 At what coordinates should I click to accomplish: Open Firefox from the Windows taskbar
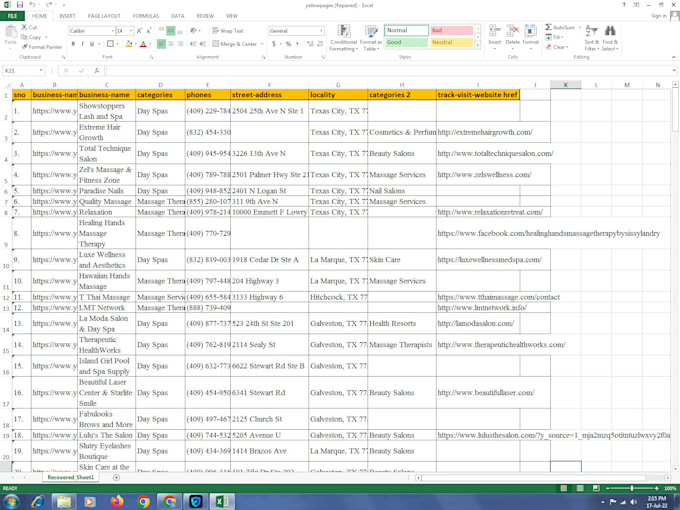[x=116, y=502]
